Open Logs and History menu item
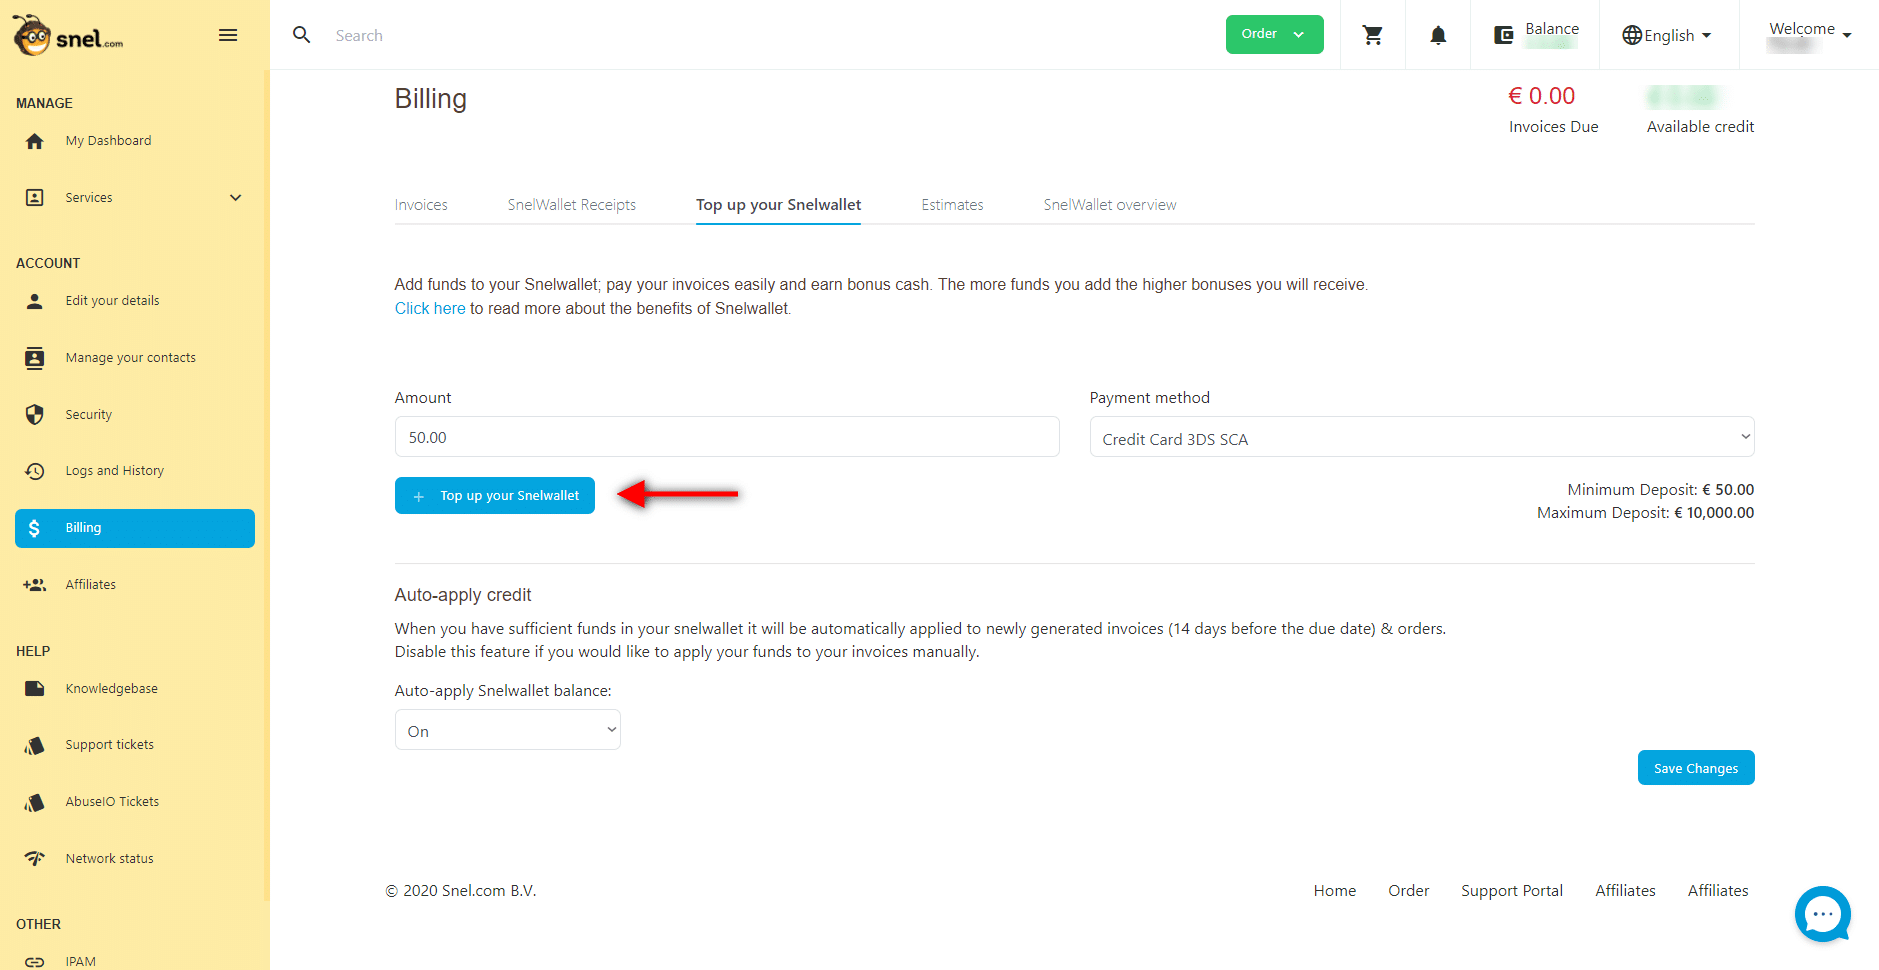 coord(114,471)
